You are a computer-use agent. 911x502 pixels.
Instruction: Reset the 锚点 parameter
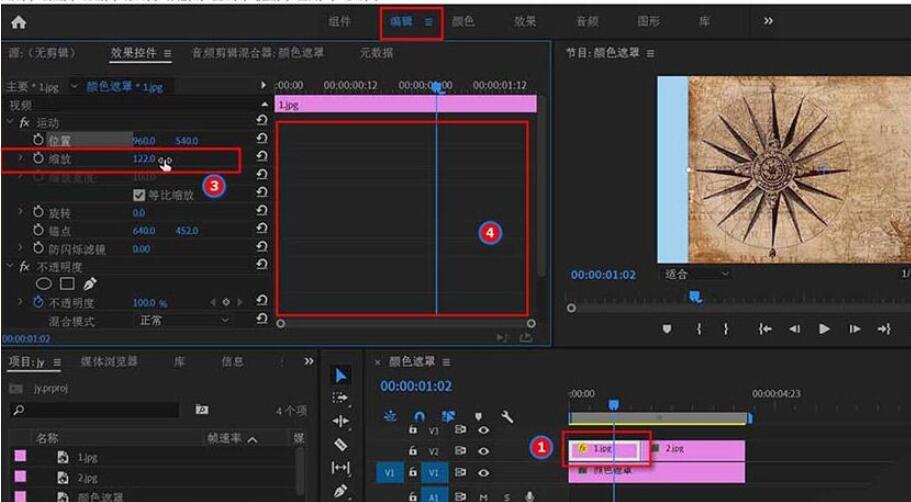(x=262, y=228)
